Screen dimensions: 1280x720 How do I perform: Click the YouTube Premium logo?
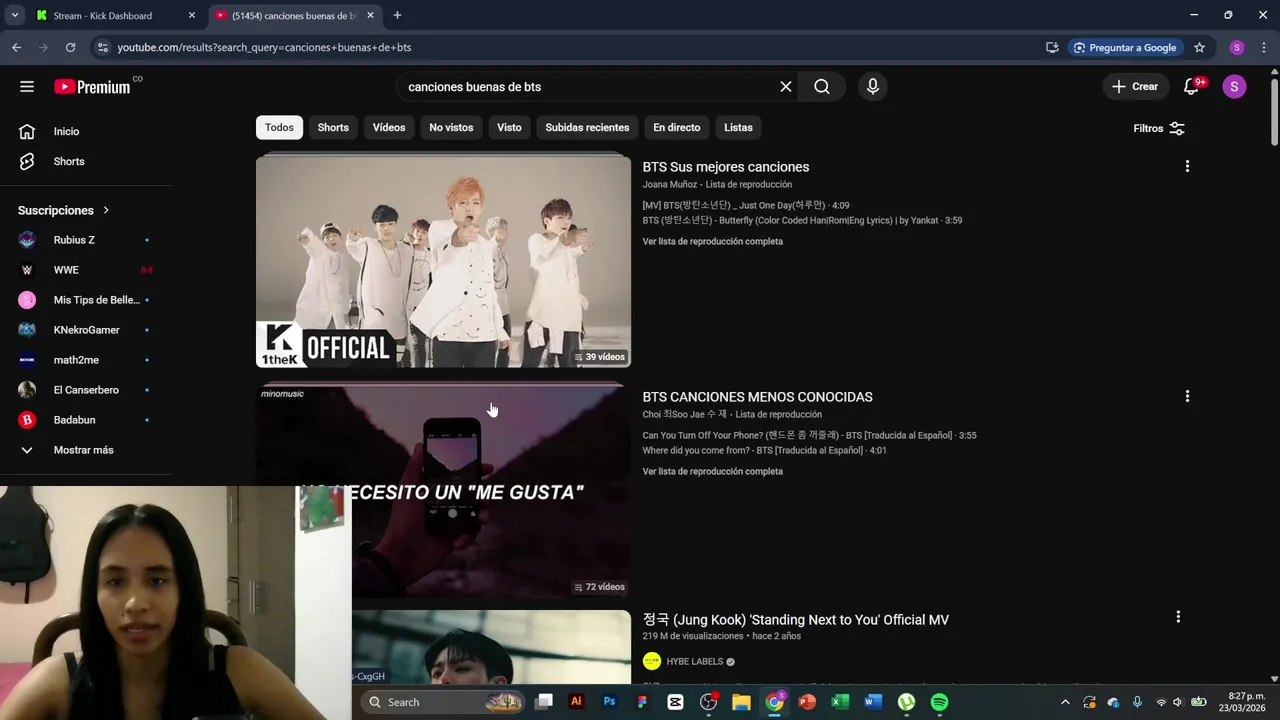(92, 87)
